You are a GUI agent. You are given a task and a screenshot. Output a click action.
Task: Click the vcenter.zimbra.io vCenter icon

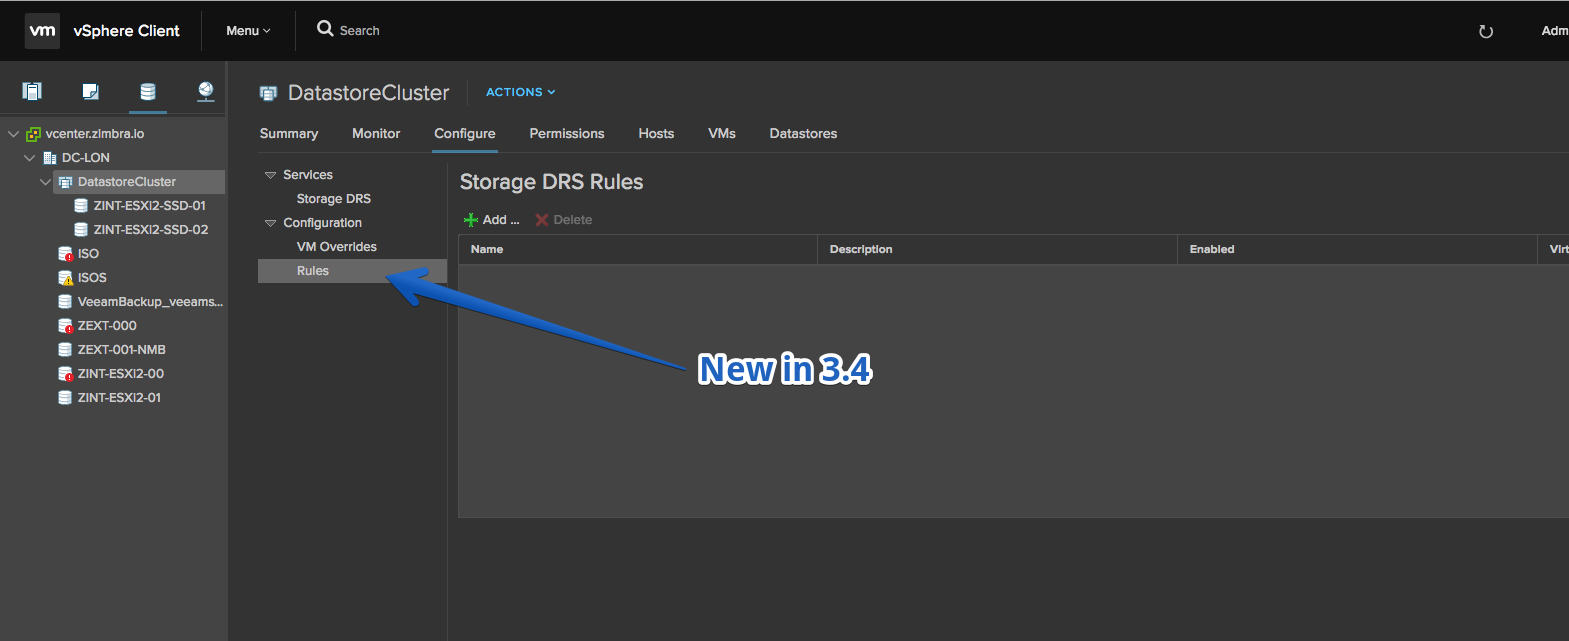(33, 134)
